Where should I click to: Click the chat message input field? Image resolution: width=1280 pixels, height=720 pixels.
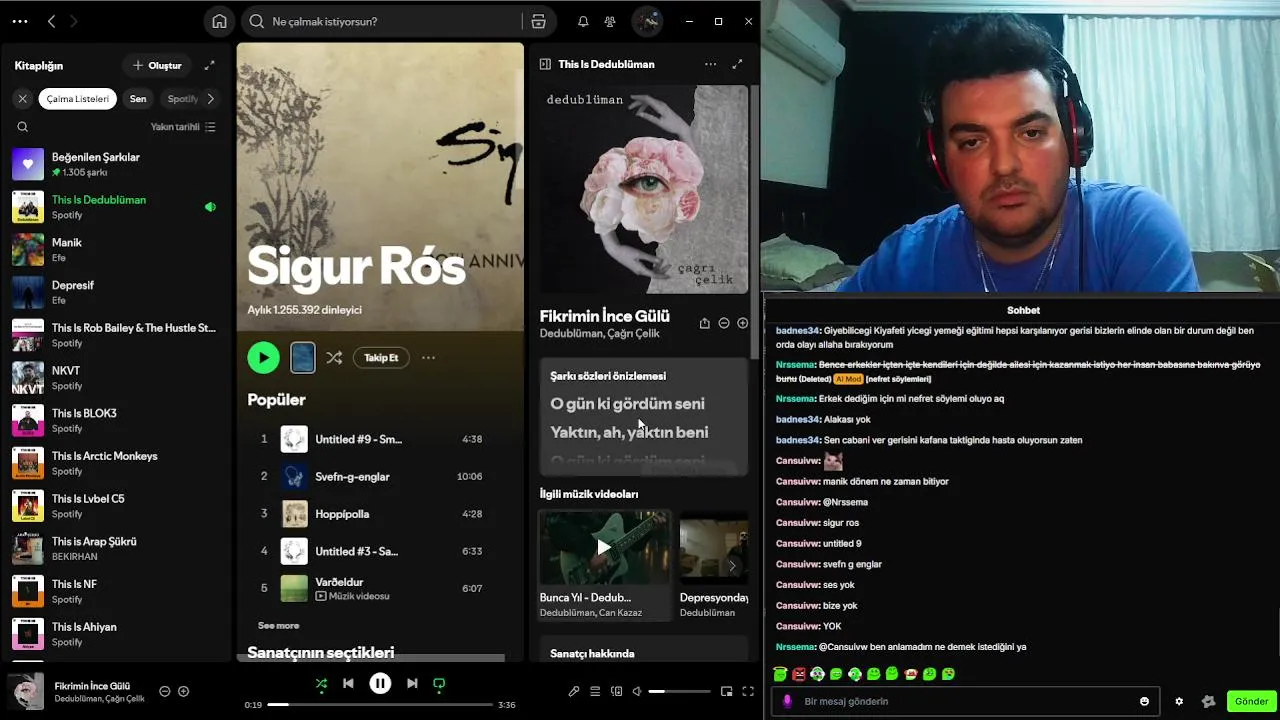[966, 701]
